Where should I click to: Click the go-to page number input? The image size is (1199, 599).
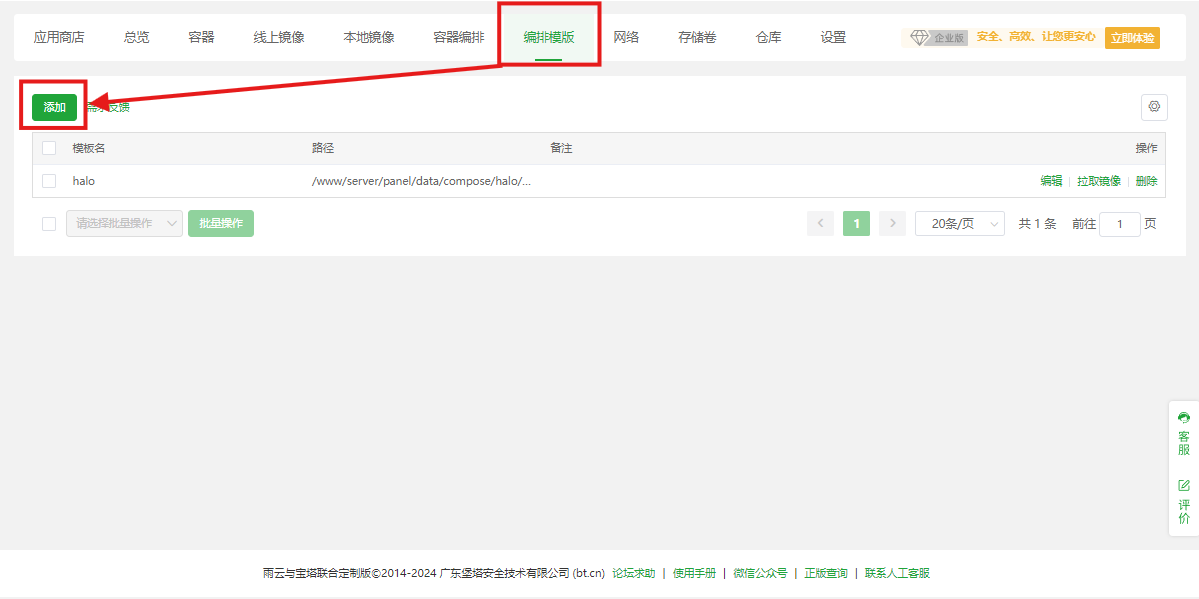1120,224
